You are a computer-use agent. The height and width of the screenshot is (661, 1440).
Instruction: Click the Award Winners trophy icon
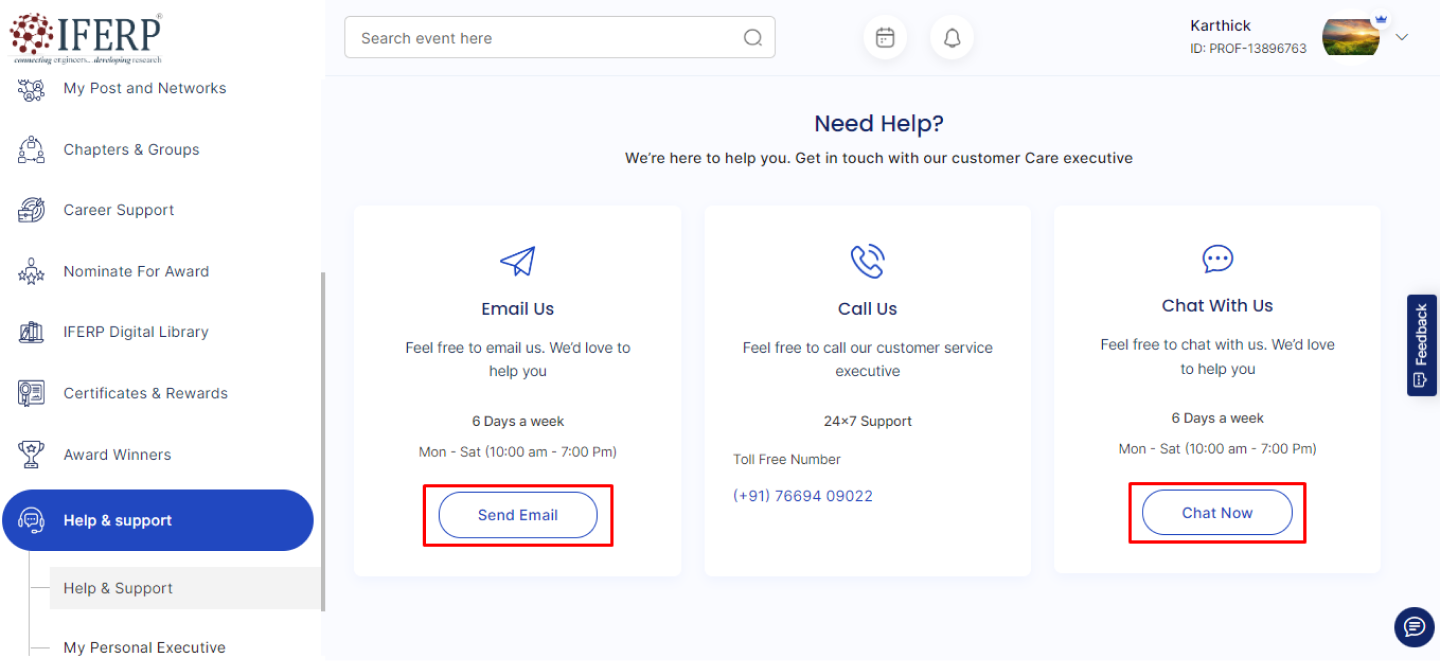(32, 454)
